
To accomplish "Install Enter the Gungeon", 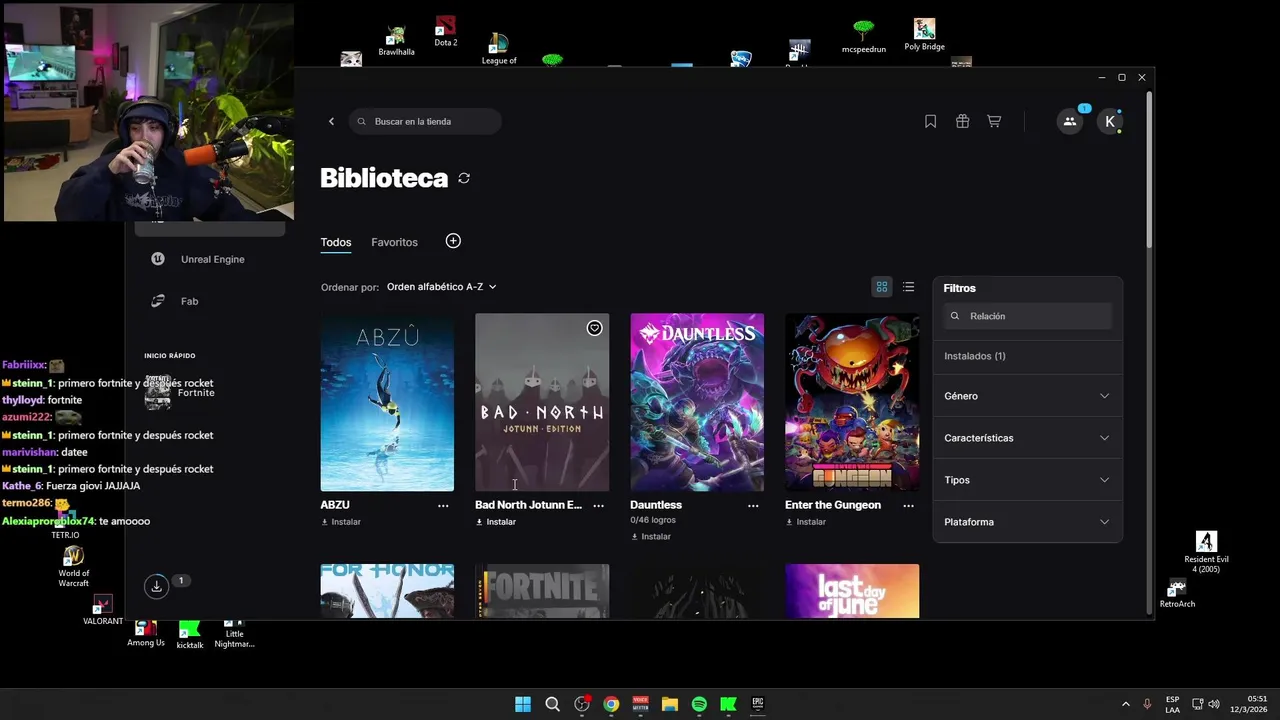I will [806, 522].
